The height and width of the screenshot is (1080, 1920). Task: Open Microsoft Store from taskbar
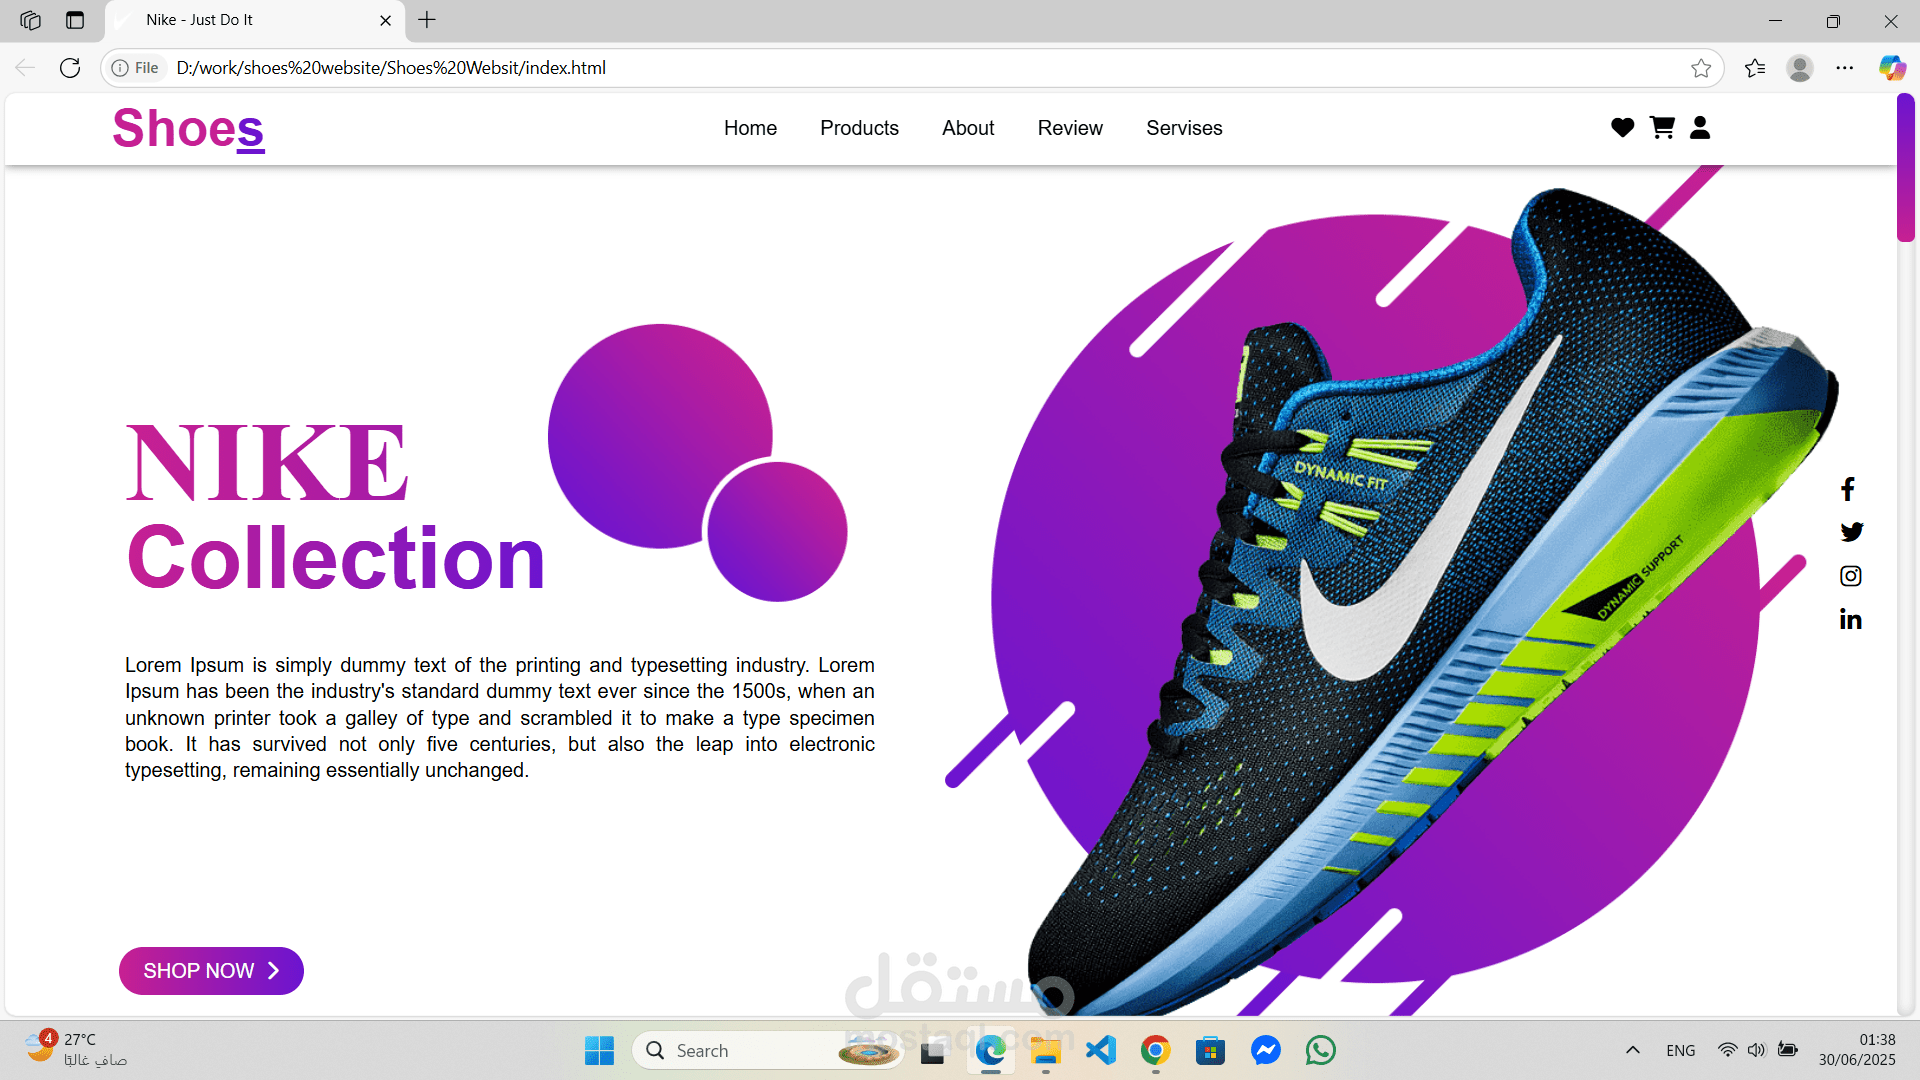click(1210, 1051)
